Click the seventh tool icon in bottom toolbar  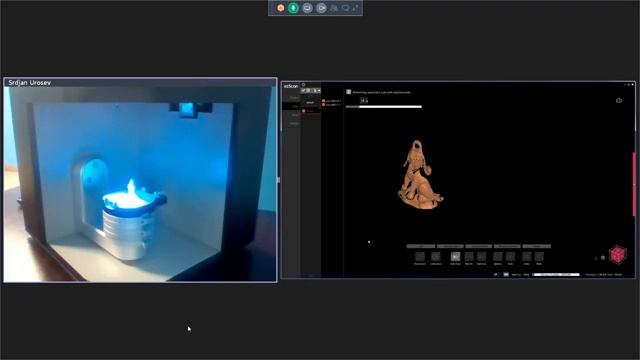click(x=510, y=256)
